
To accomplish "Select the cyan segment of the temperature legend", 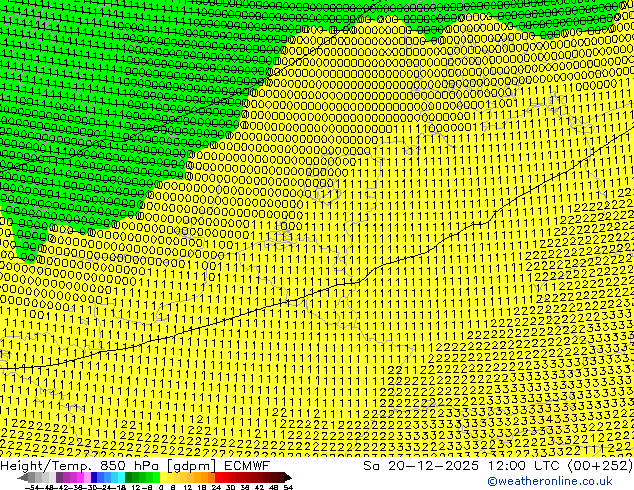I will click(x=118, y=477).
